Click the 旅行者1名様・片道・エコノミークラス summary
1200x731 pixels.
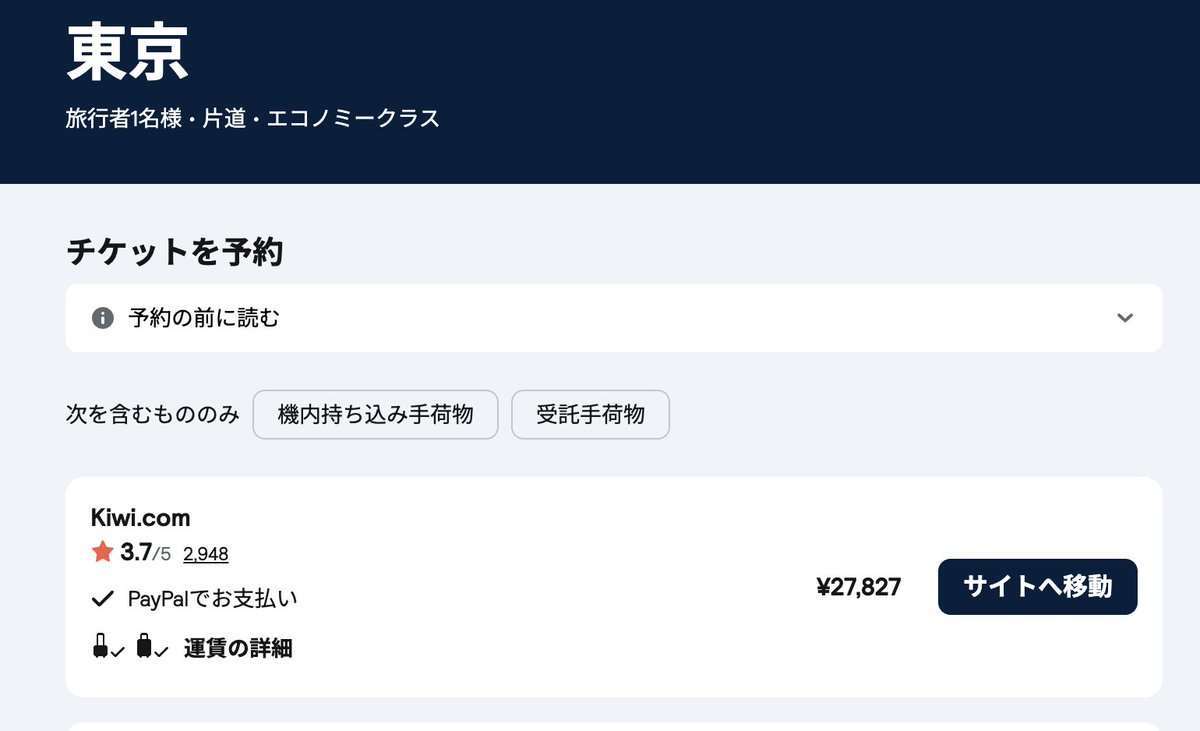(x=253, y=119)
